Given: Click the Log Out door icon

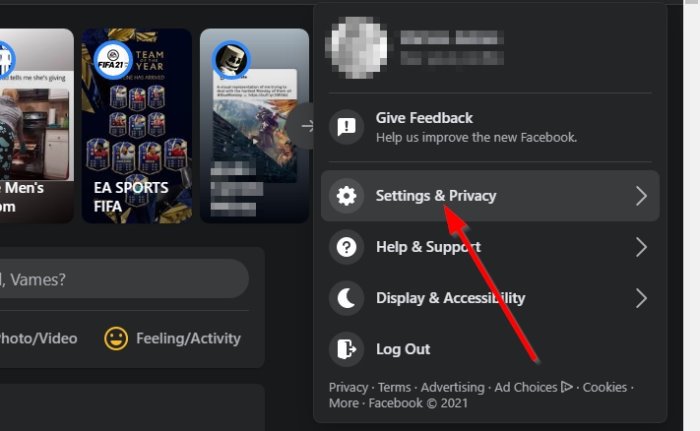Looking at the screenshot, I should 346,349.
